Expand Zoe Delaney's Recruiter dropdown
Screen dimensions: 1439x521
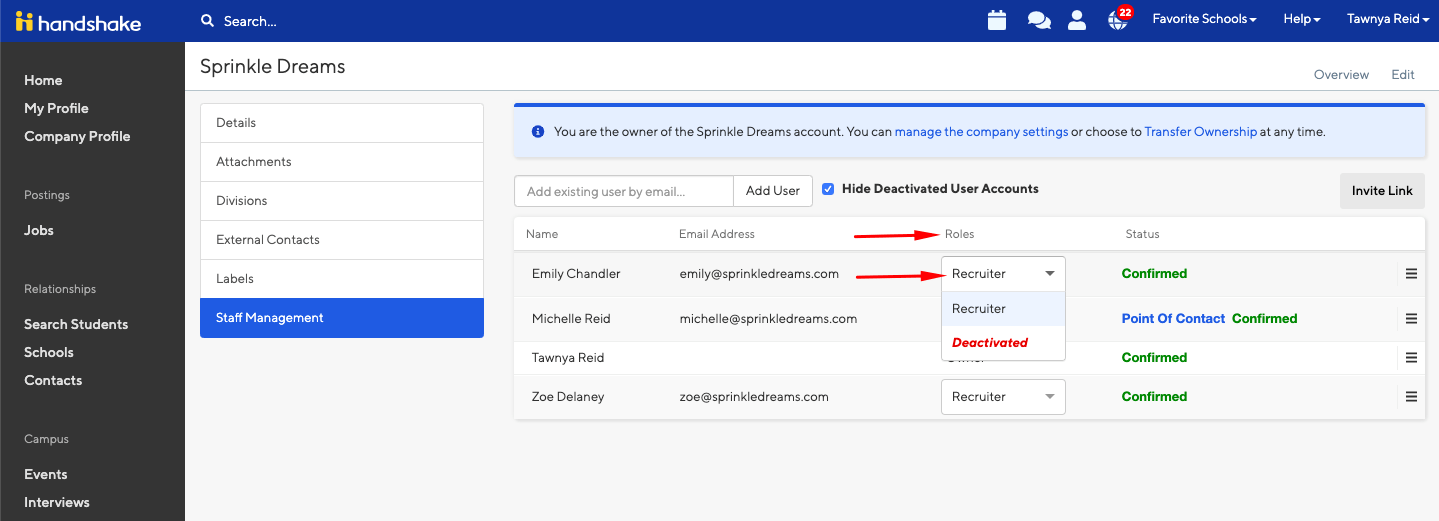[x=1003, y=396]
